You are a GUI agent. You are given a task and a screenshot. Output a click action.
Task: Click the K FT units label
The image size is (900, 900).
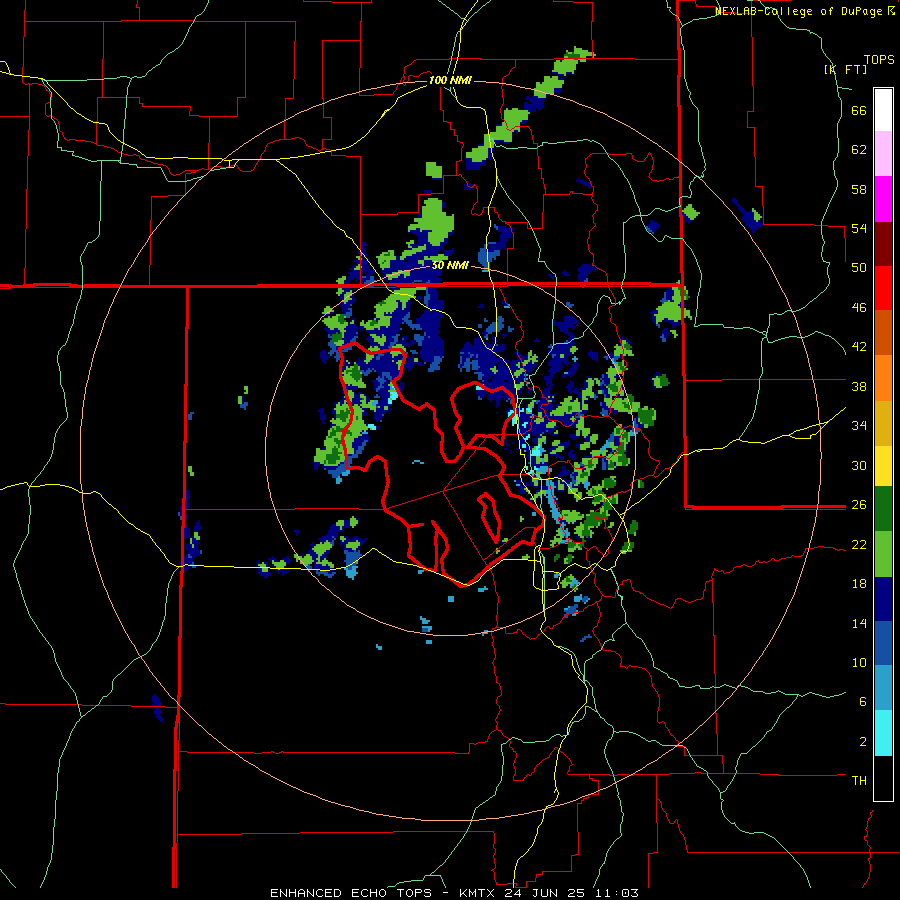click(845, 69)
